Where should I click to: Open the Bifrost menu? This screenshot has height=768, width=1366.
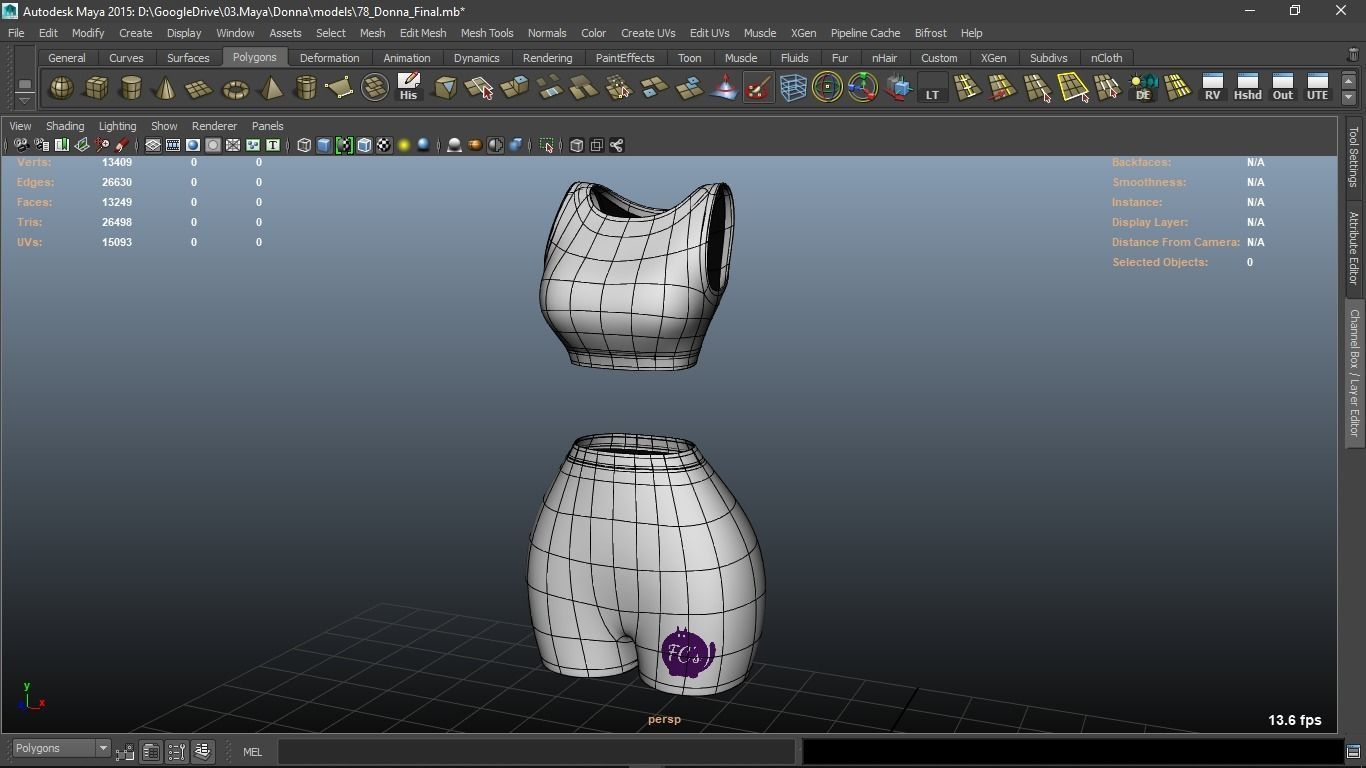click(930, 33)
